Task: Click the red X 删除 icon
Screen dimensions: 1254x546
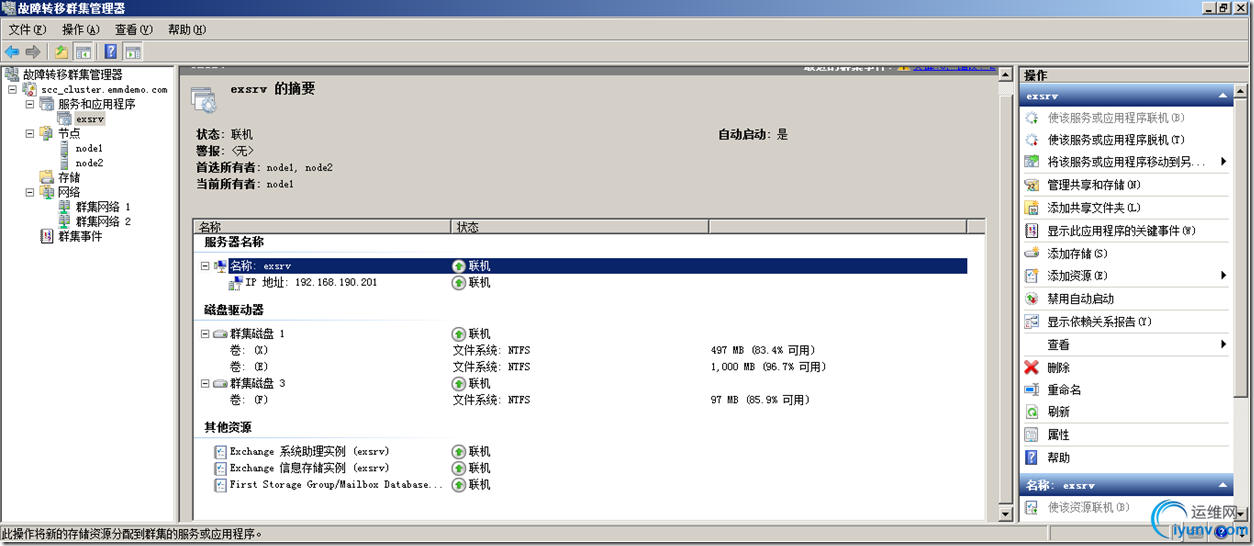Action: pyautogui.click(x=1032, y=367)
